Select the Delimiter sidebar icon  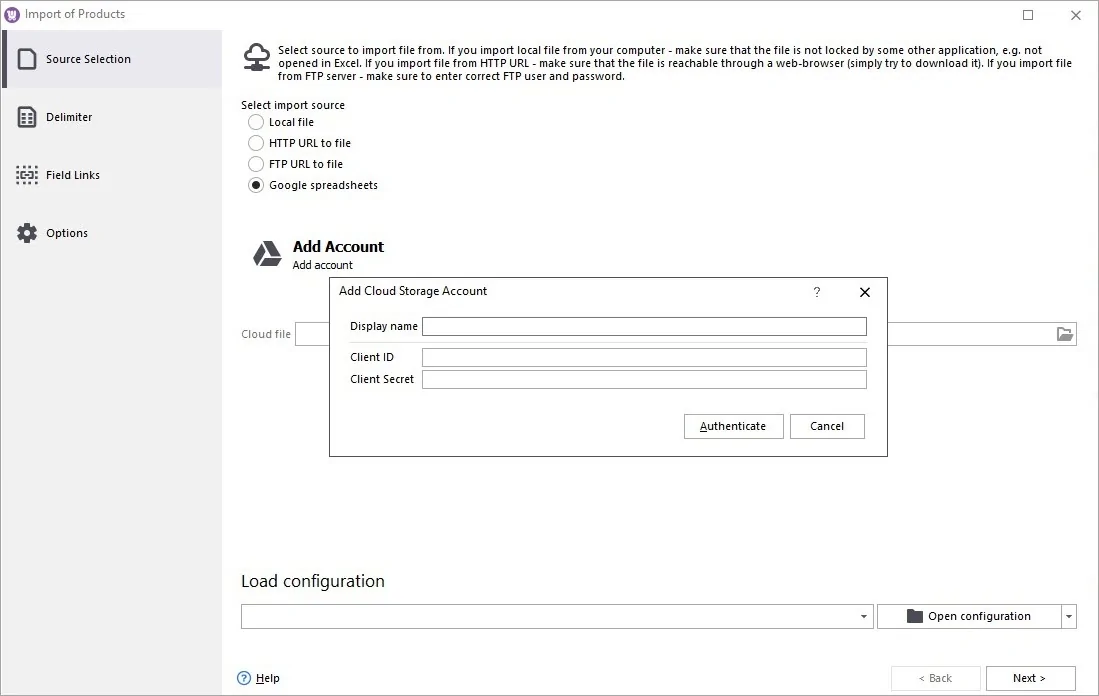26,116
